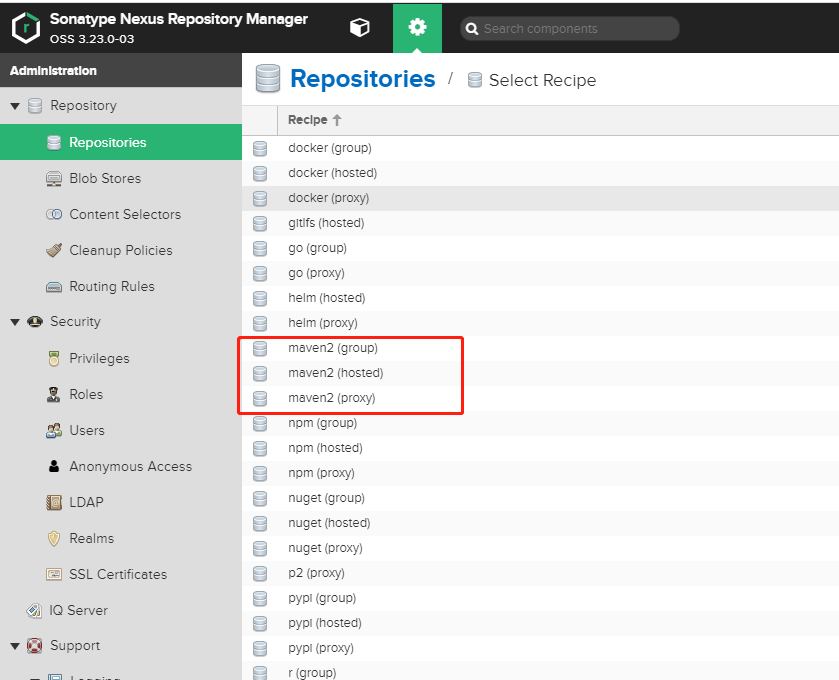
Task: Click the LDAP address book icon
Action: 54,502
